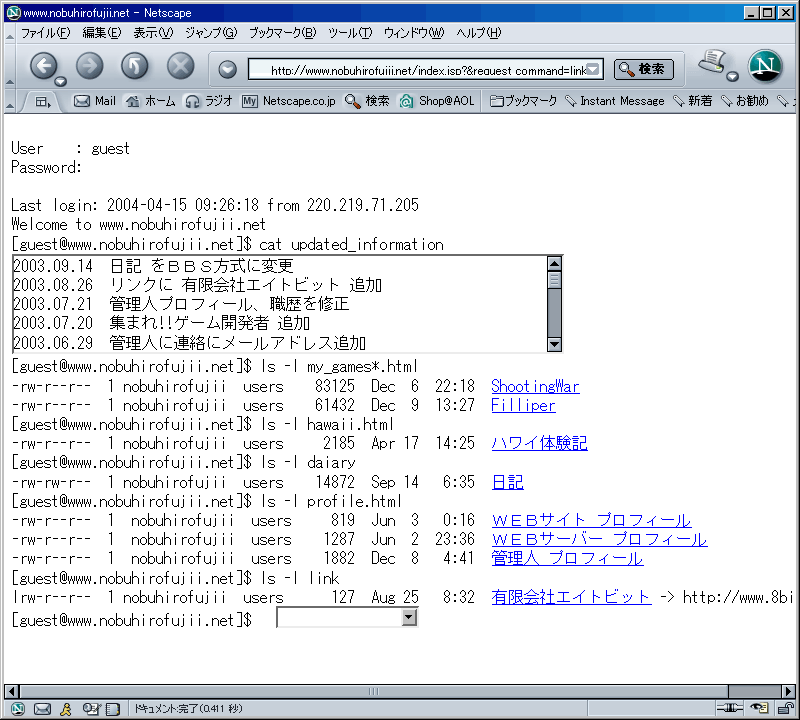Click the ホーム home shortcut
The image size is (800, 720).
pos(151,101)
